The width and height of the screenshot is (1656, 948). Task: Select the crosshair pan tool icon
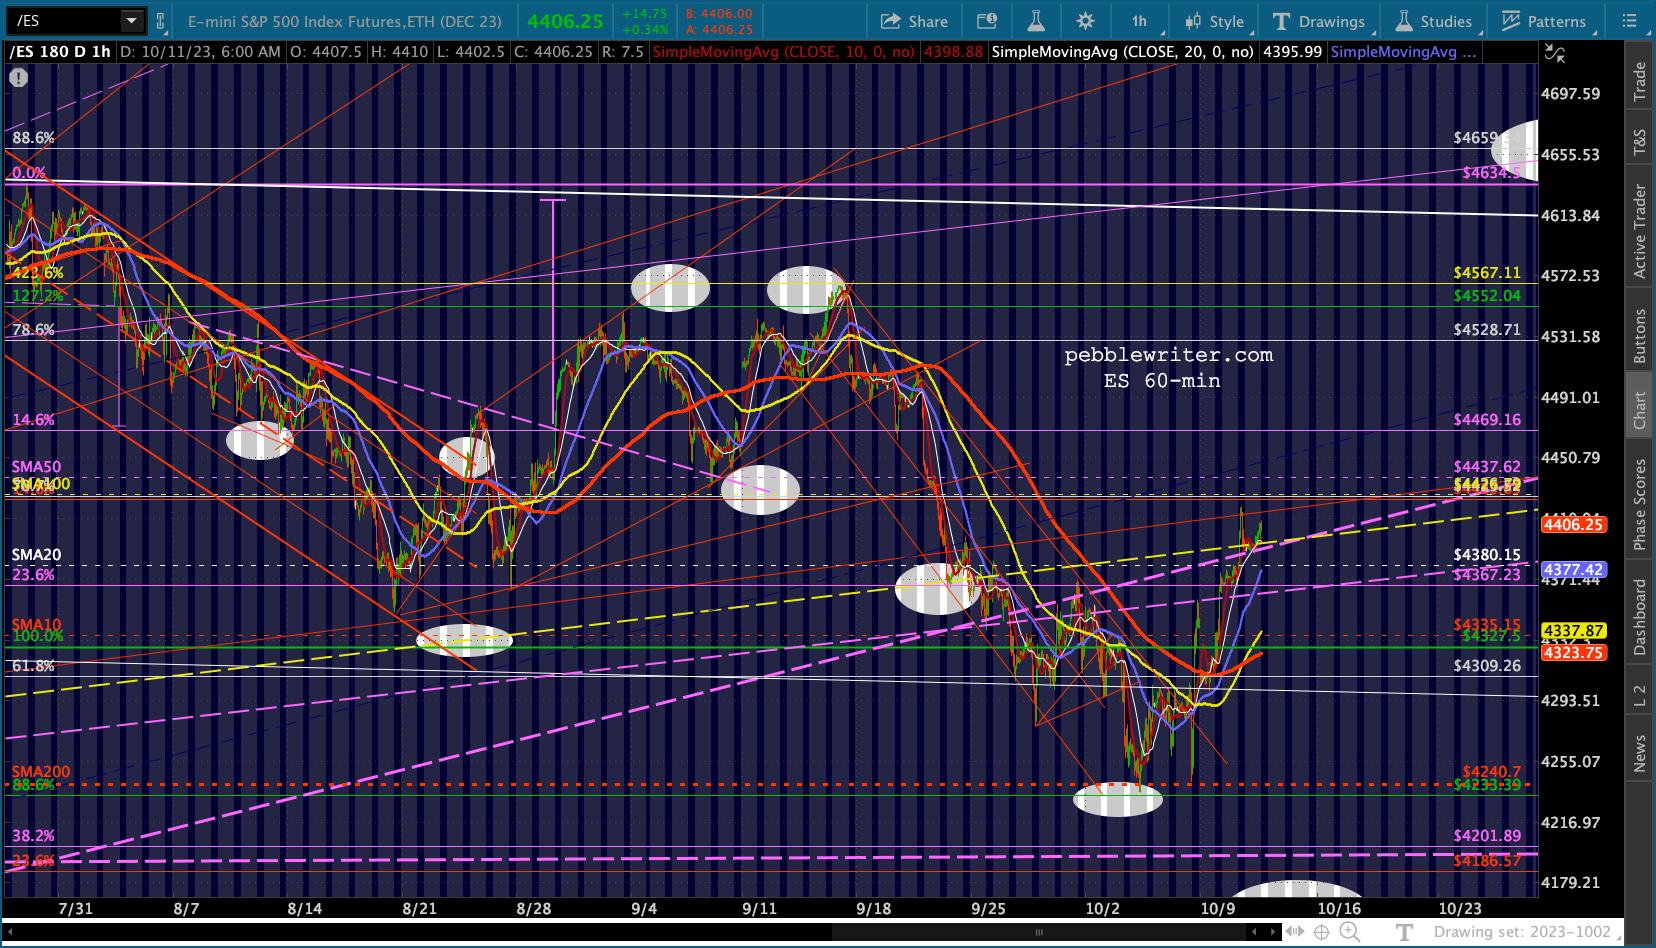(x=1321, y=932)
